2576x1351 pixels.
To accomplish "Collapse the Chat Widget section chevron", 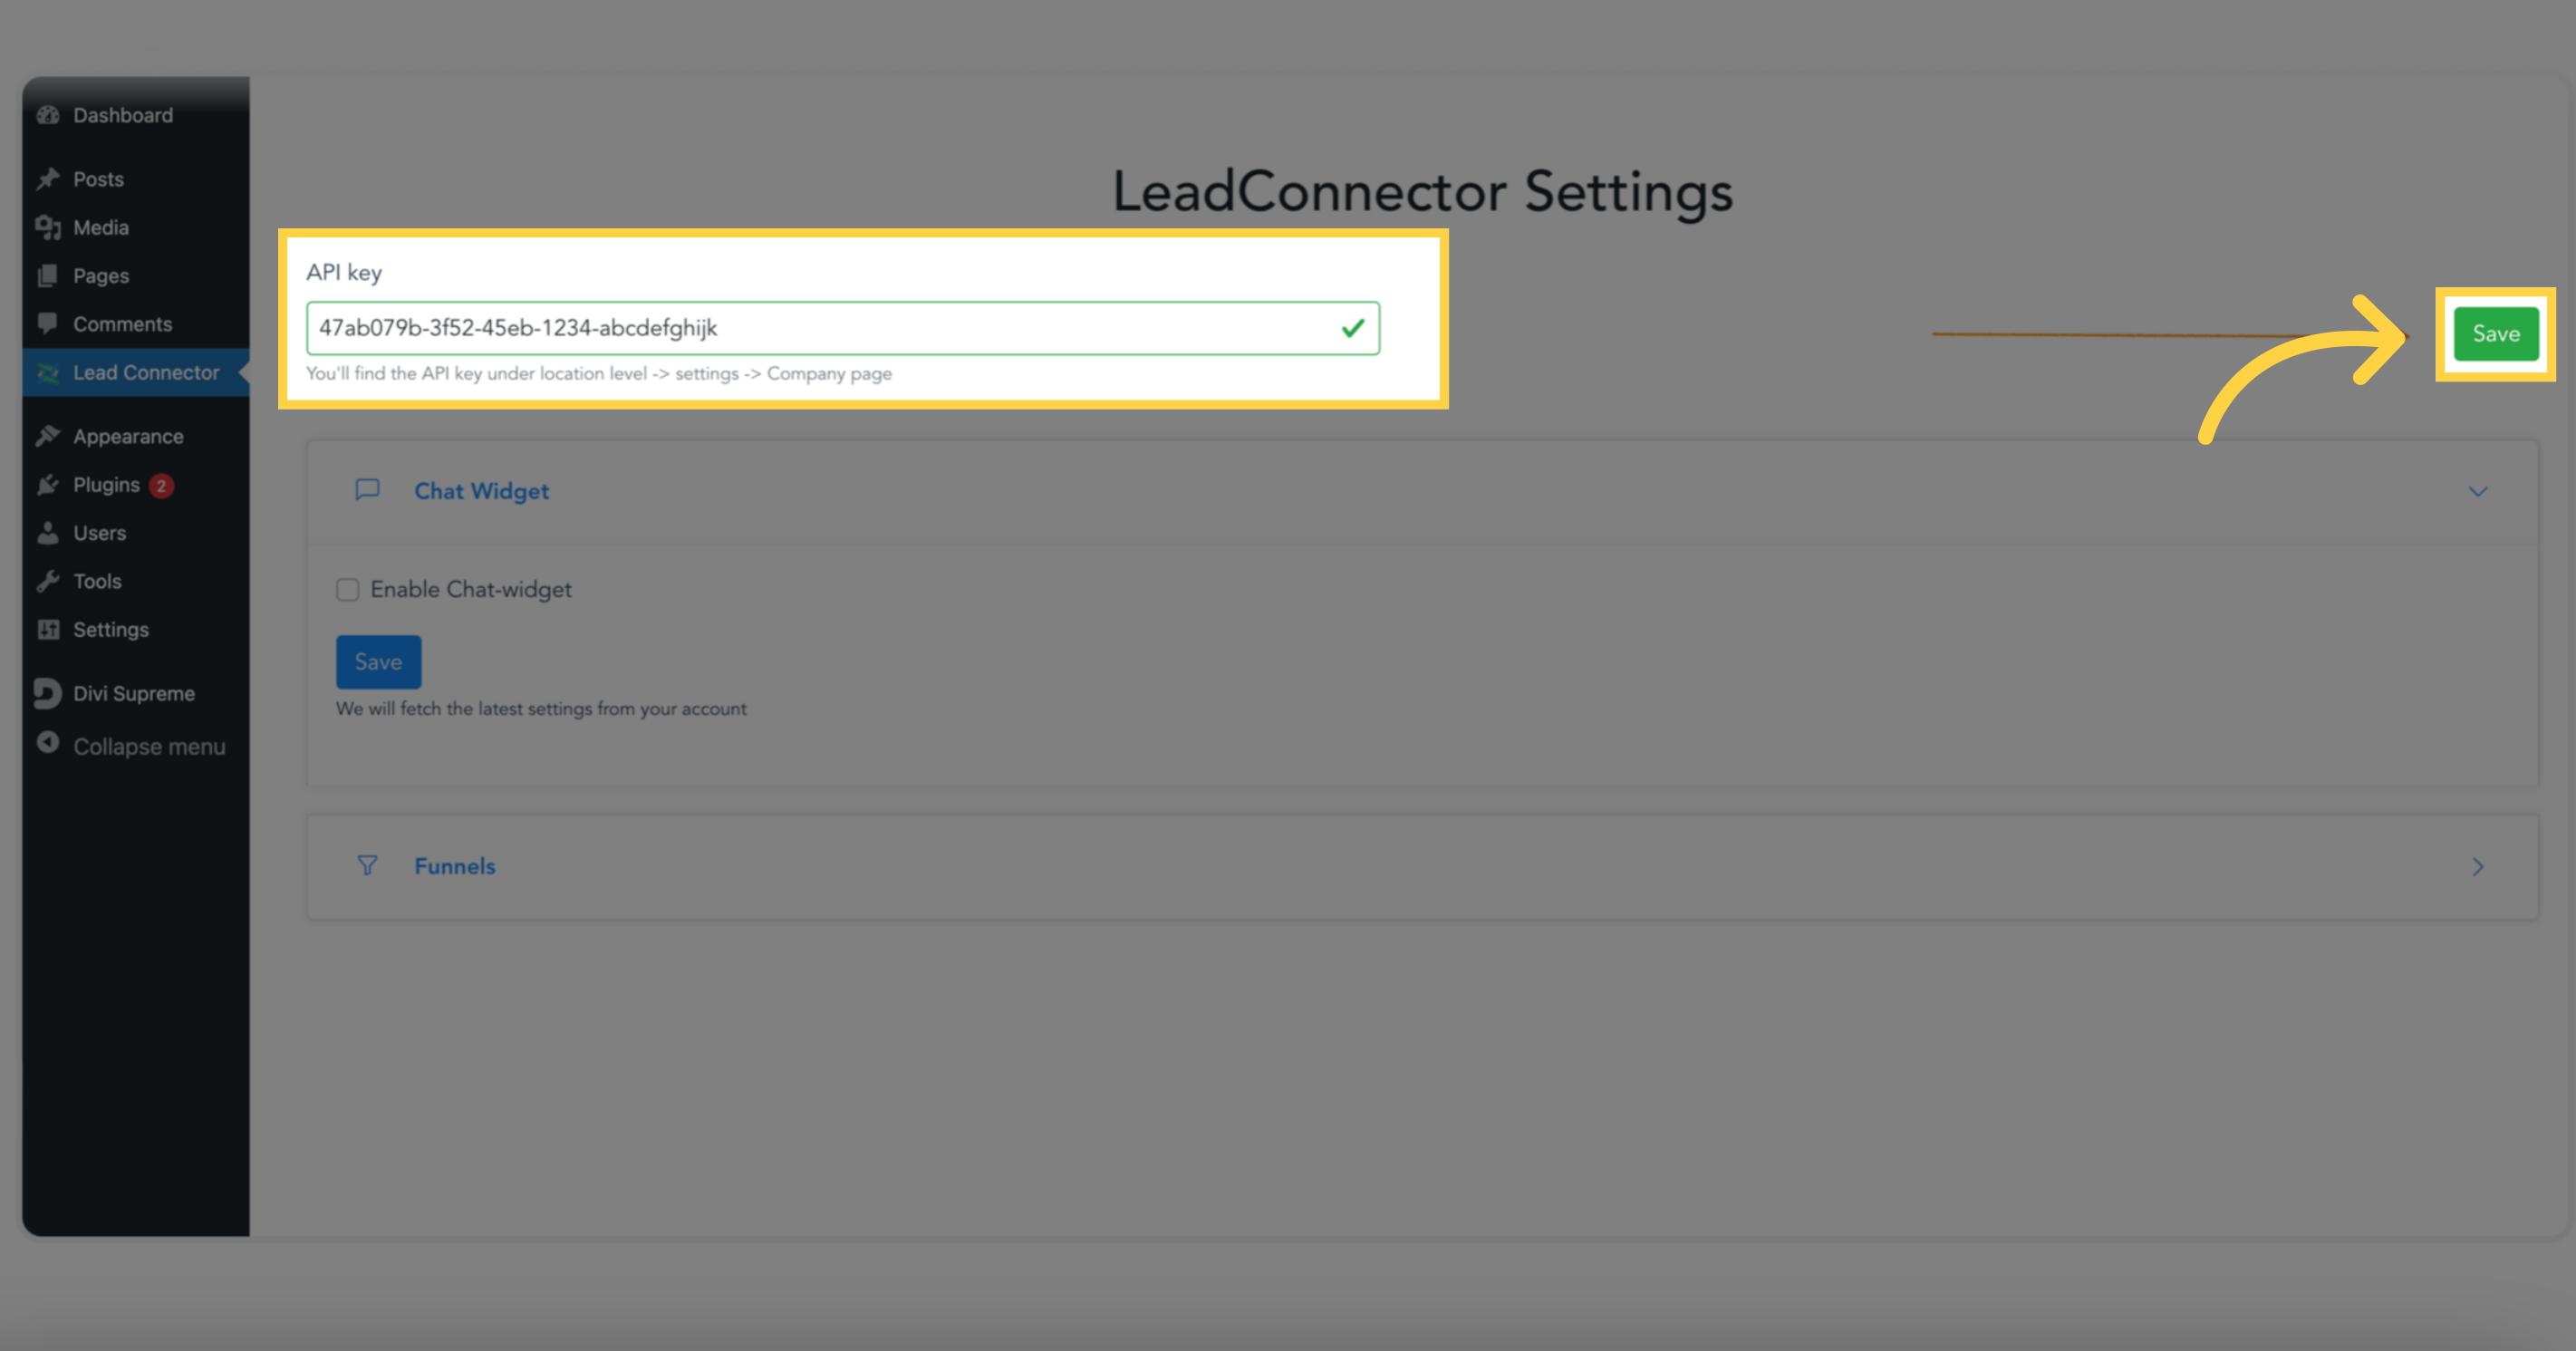I will pos(2478,491).
